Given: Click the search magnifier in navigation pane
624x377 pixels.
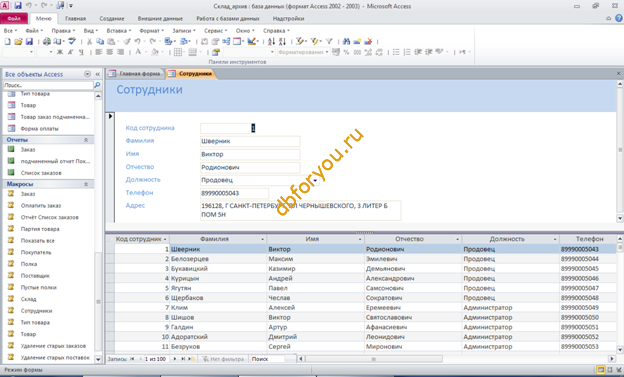Looking at the screenshot, I should [97, 85].
